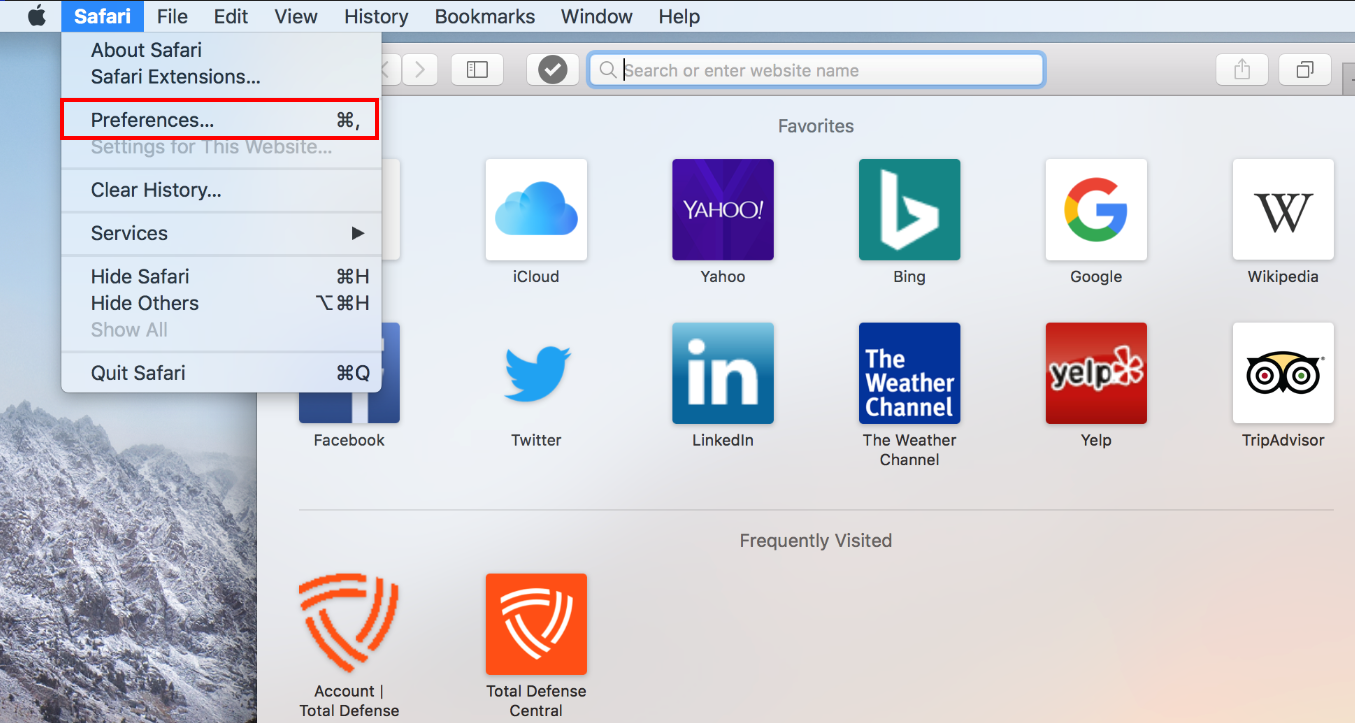Open the Yahoo favorite
The image size is (1355, 723).
pyautogui.click(x=723, y=210)
